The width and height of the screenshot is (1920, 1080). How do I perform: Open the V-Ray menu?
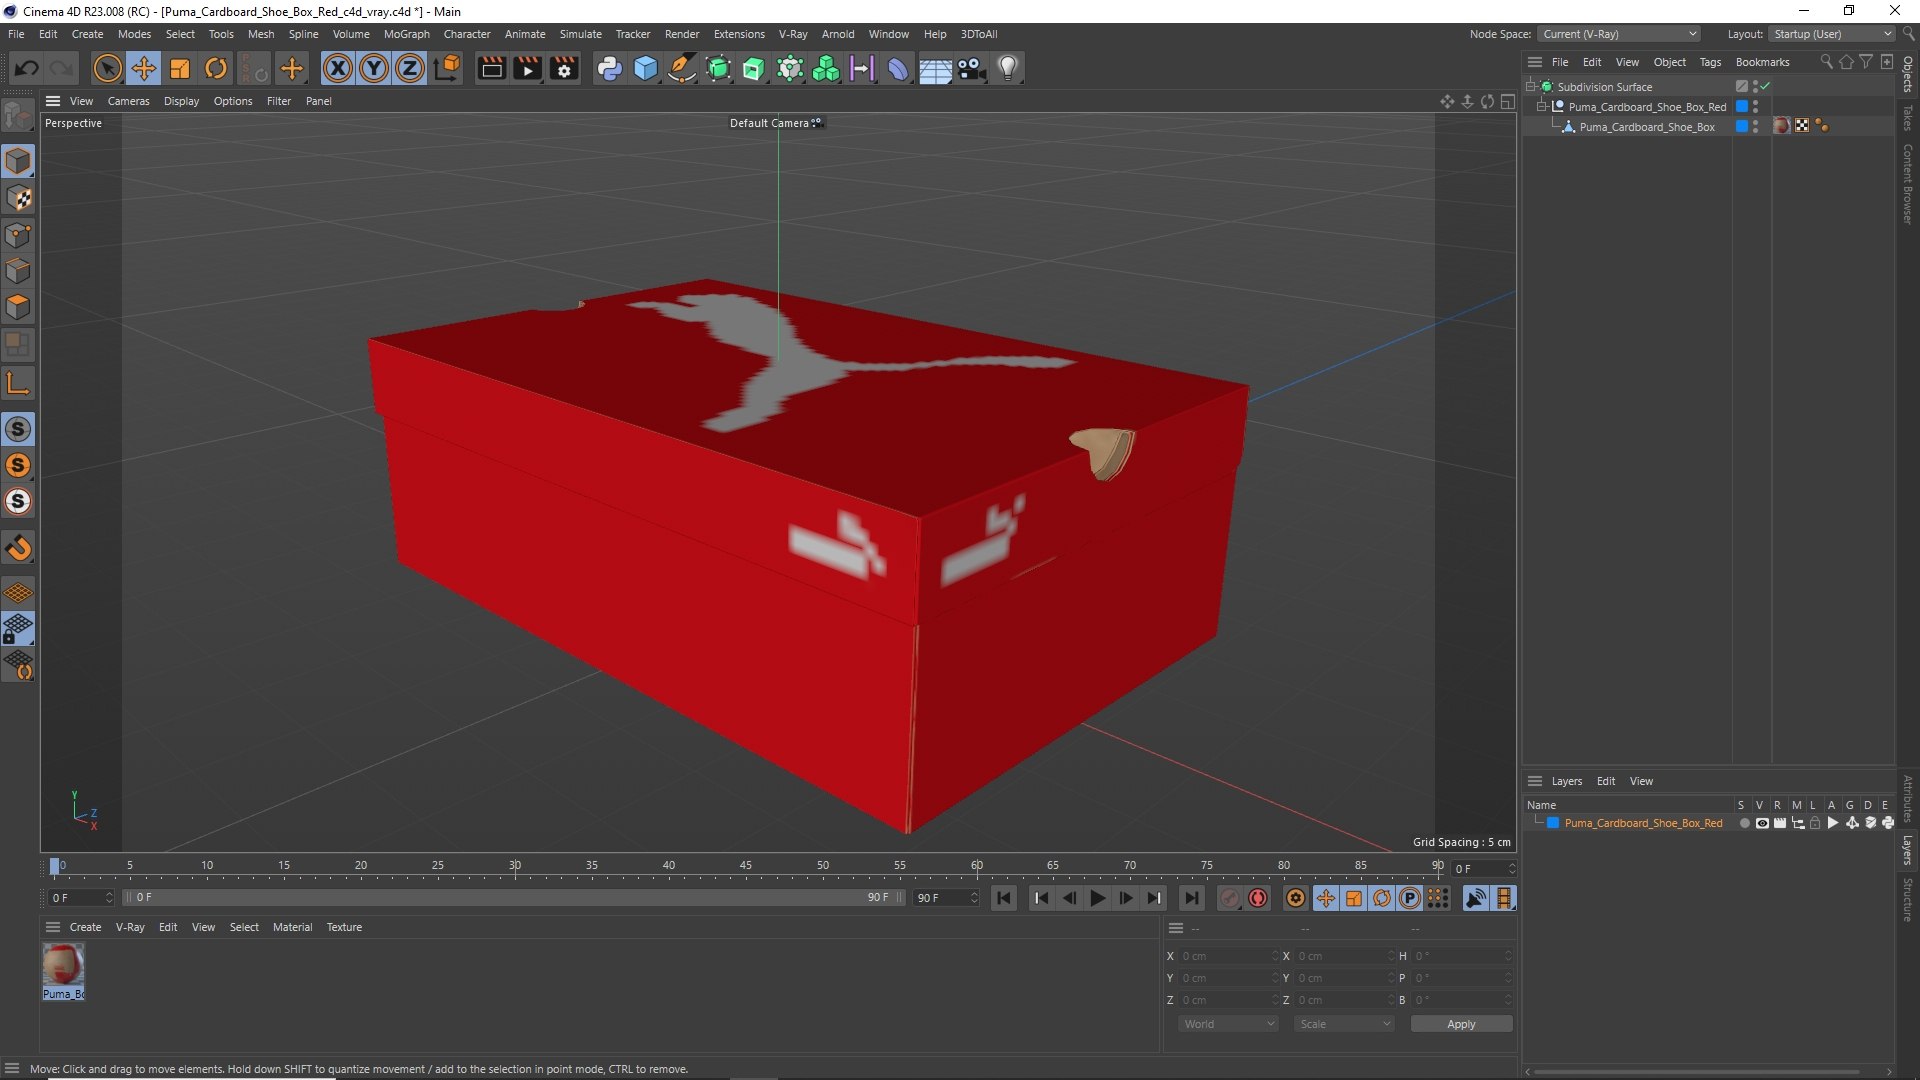793,34
